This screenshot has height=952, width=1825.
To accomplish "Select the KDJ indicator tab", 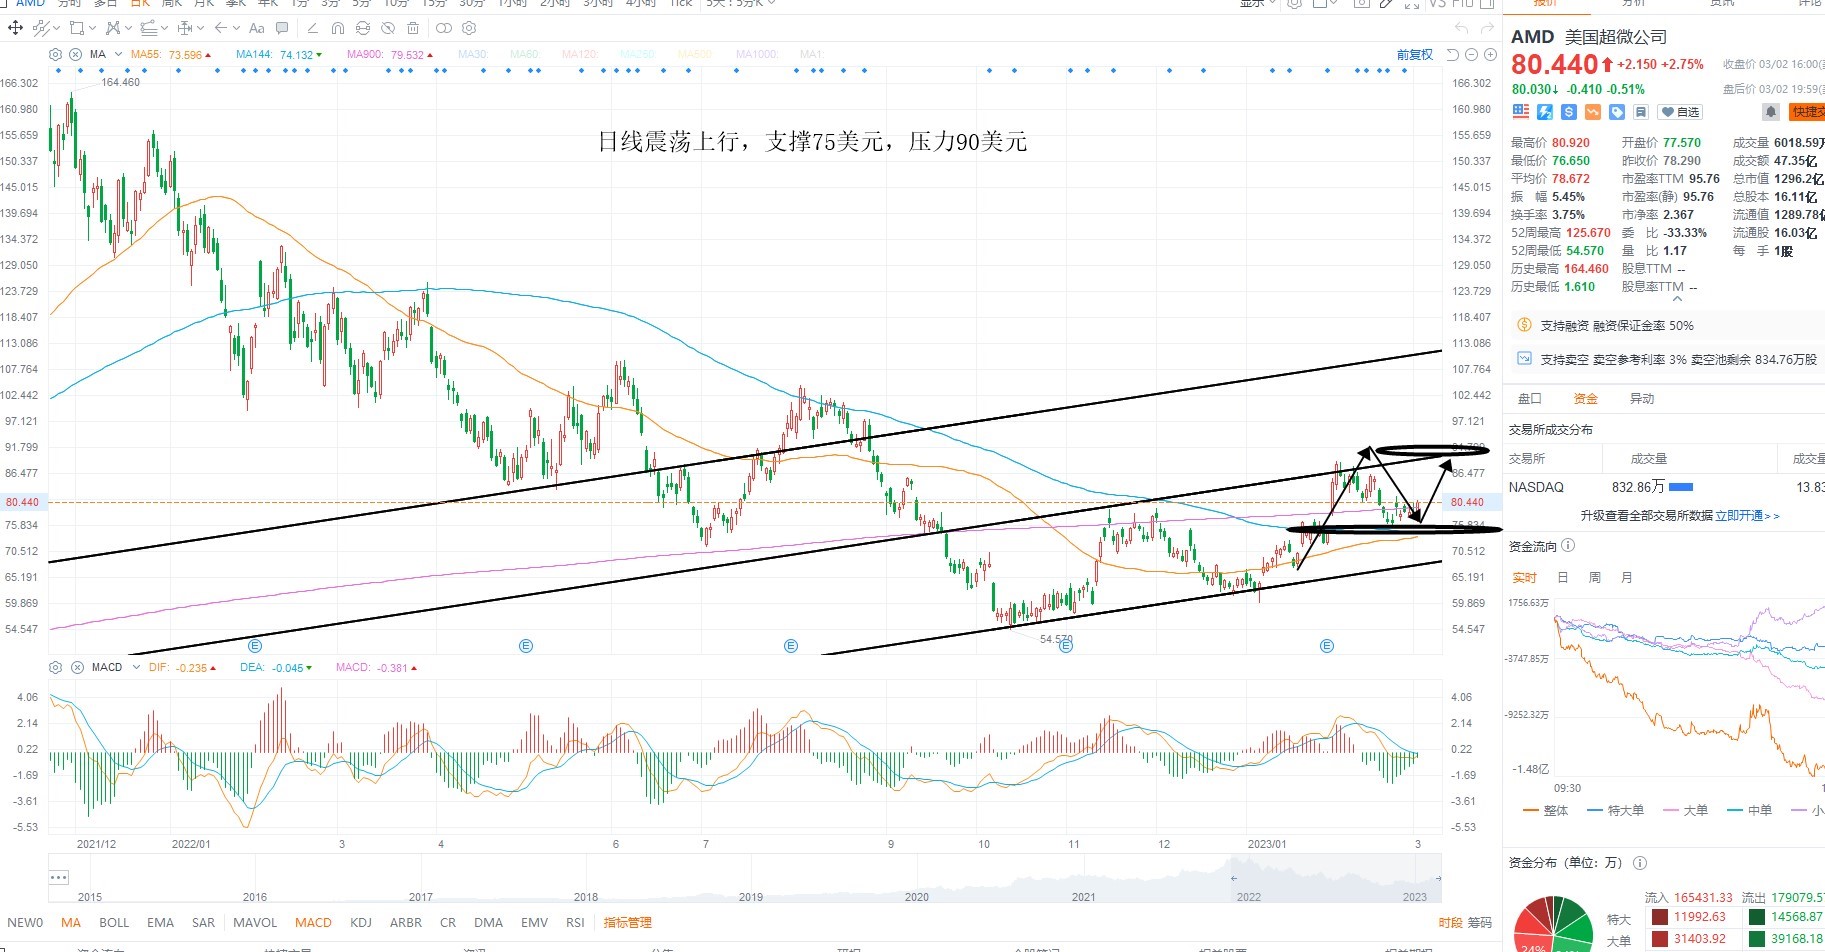I will coord(361,922).
